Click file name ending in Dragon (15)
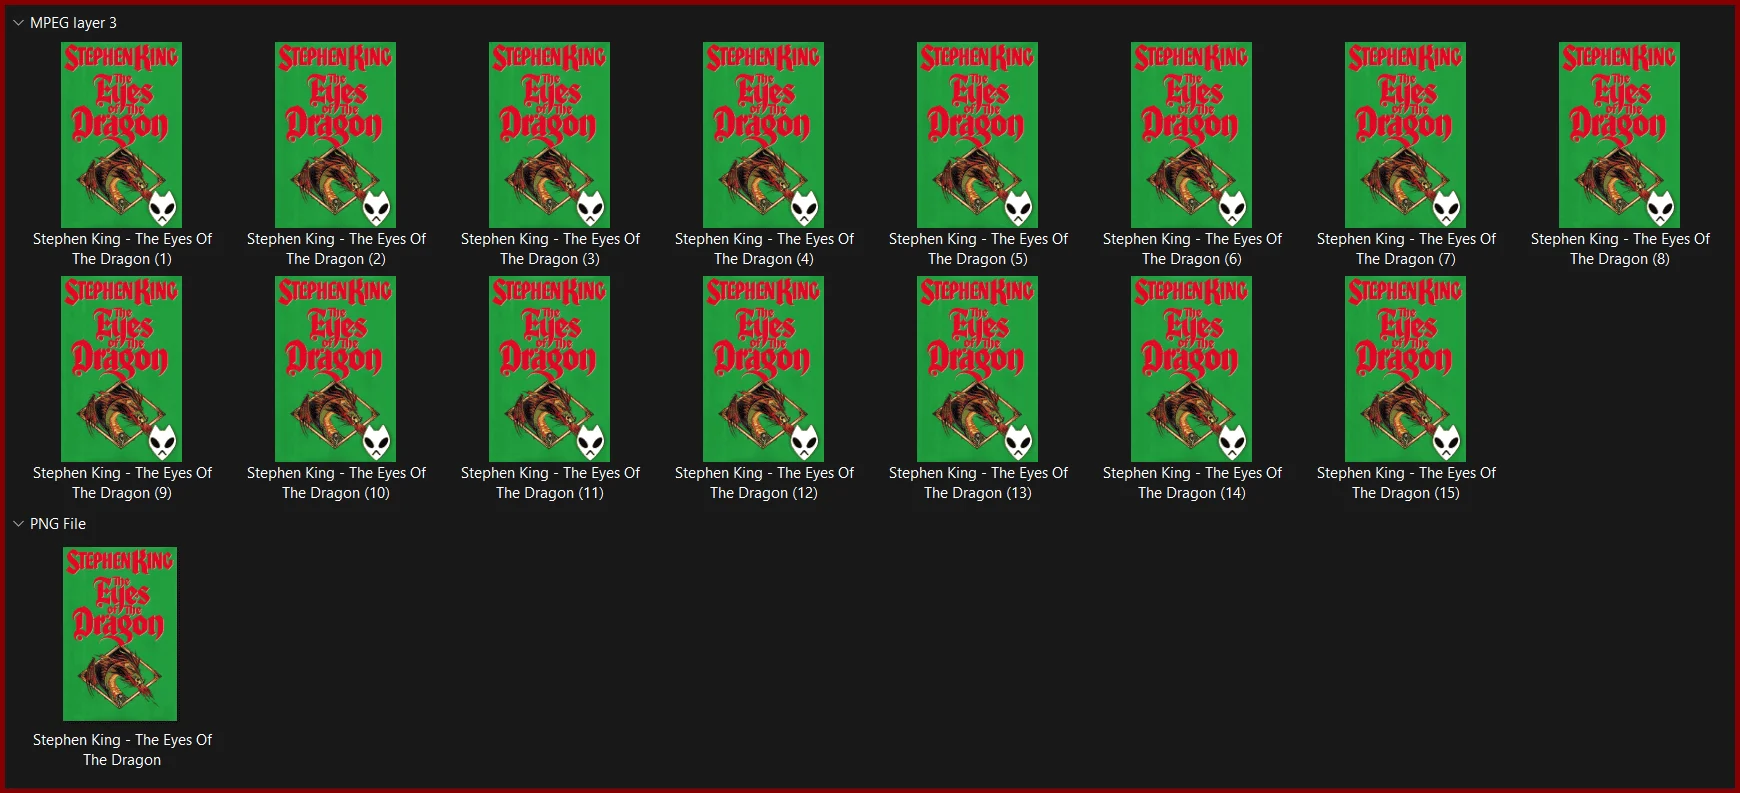1740x793 pixels. (1406, 483)
